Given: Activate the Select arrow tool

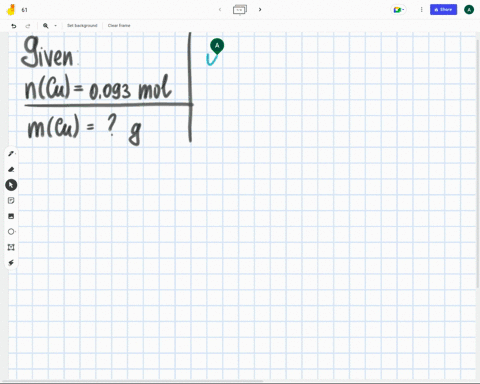Looking at the screenshot, I should coord(11,185).
